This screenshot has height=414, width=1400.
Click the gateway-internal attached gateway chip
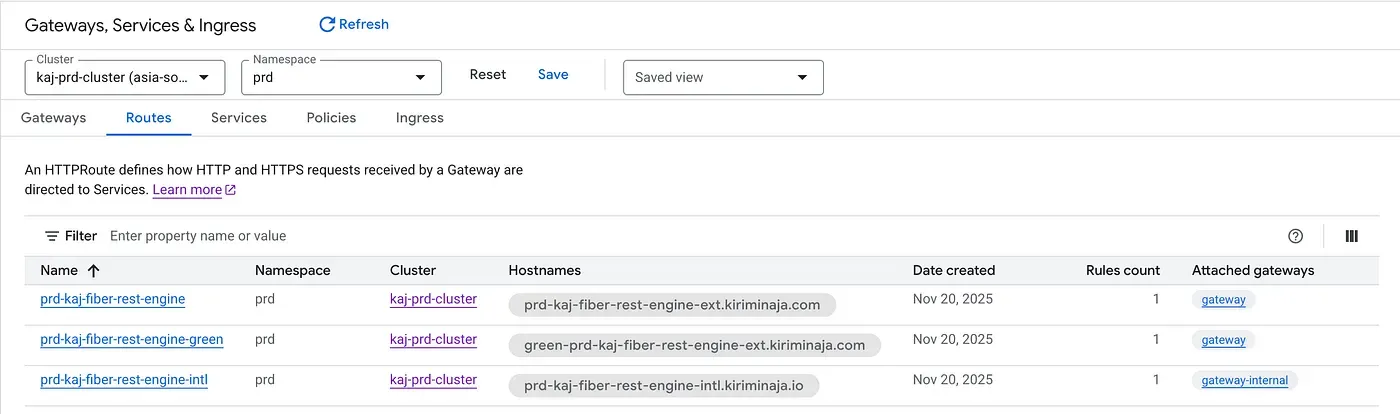click(1245, 381)
